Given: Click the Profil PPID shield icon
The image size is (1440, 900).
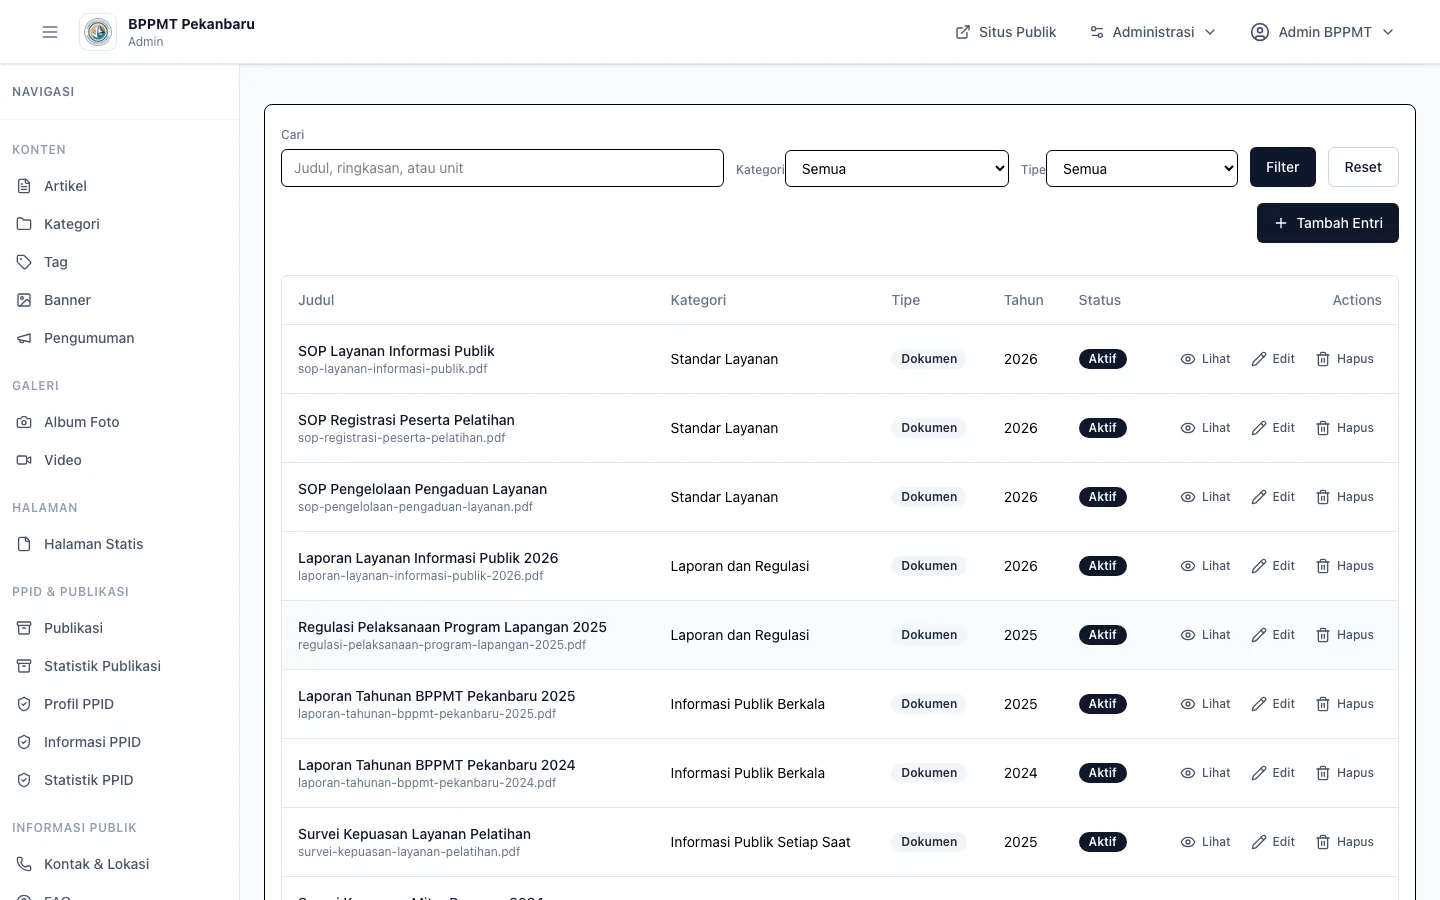Looking at the screenshot, I should pyautogui.click(x=24, y=704).
